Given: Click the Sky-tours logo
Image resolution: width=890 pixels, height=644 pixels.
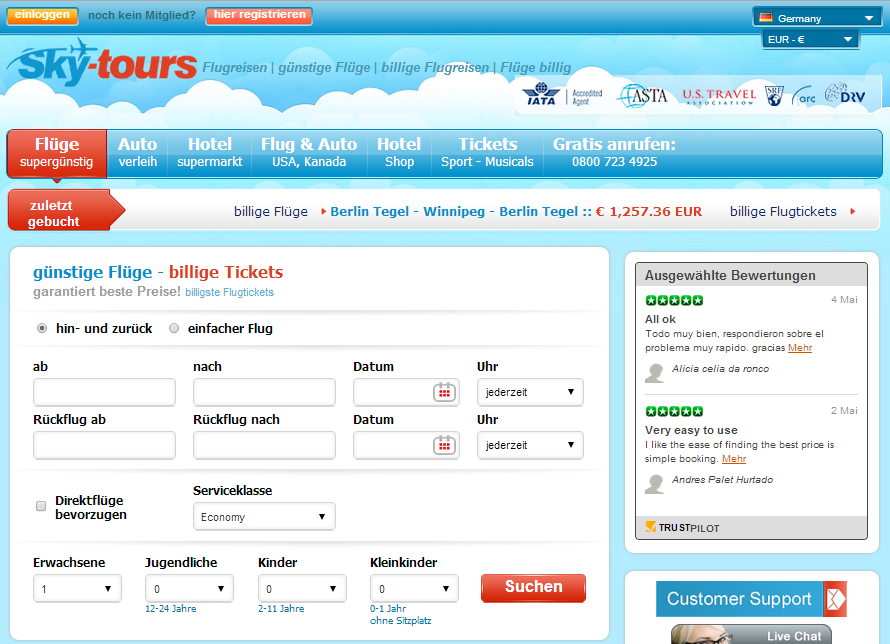Looking at the screenshot, I should click(102, 64).
